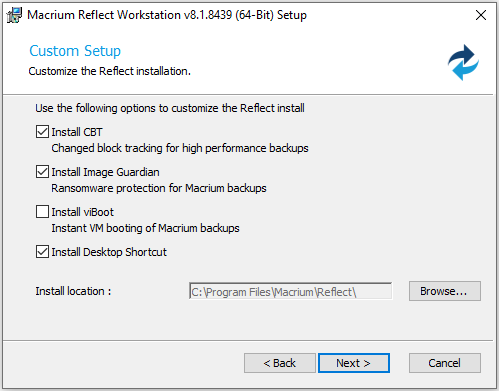Image resolution: width=499 pixels, height=391 pixels.
Task: Cancel the Reflect installation
Action: click(x=445, y=363)
